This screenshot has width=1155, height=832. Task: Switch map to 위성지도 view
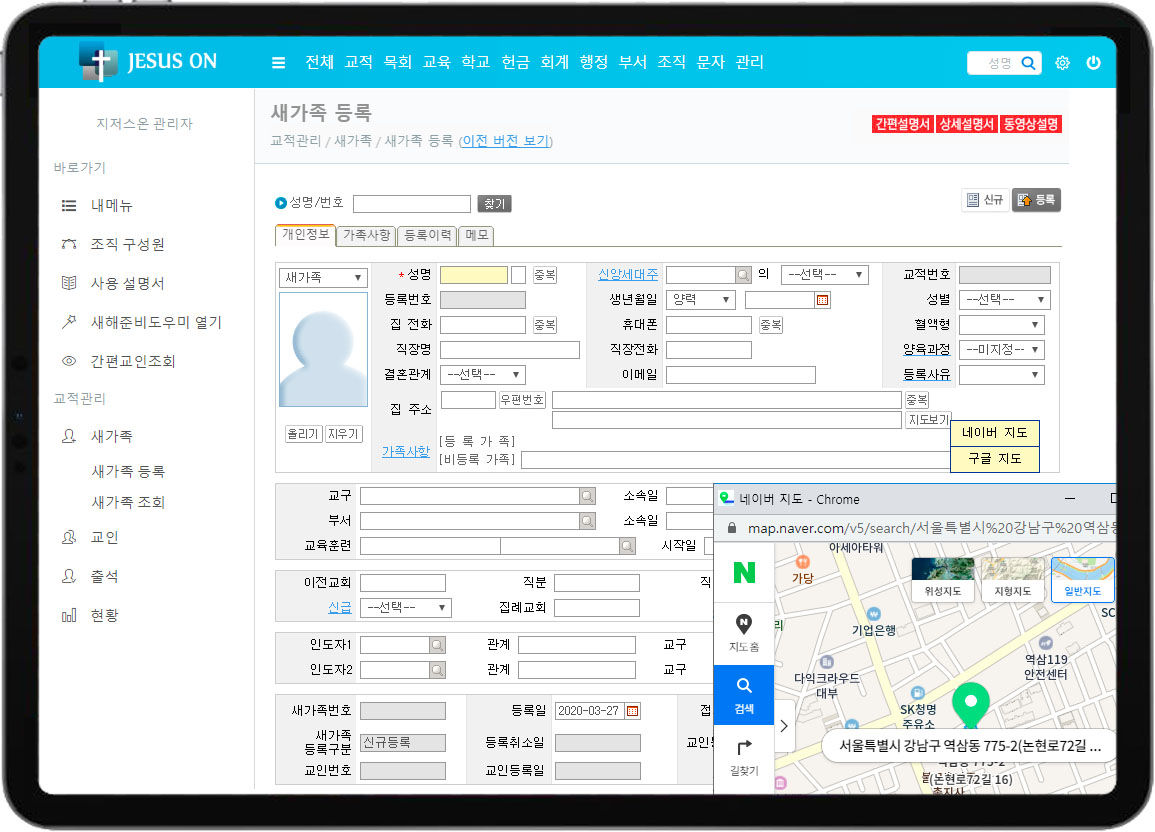[942, 580]
